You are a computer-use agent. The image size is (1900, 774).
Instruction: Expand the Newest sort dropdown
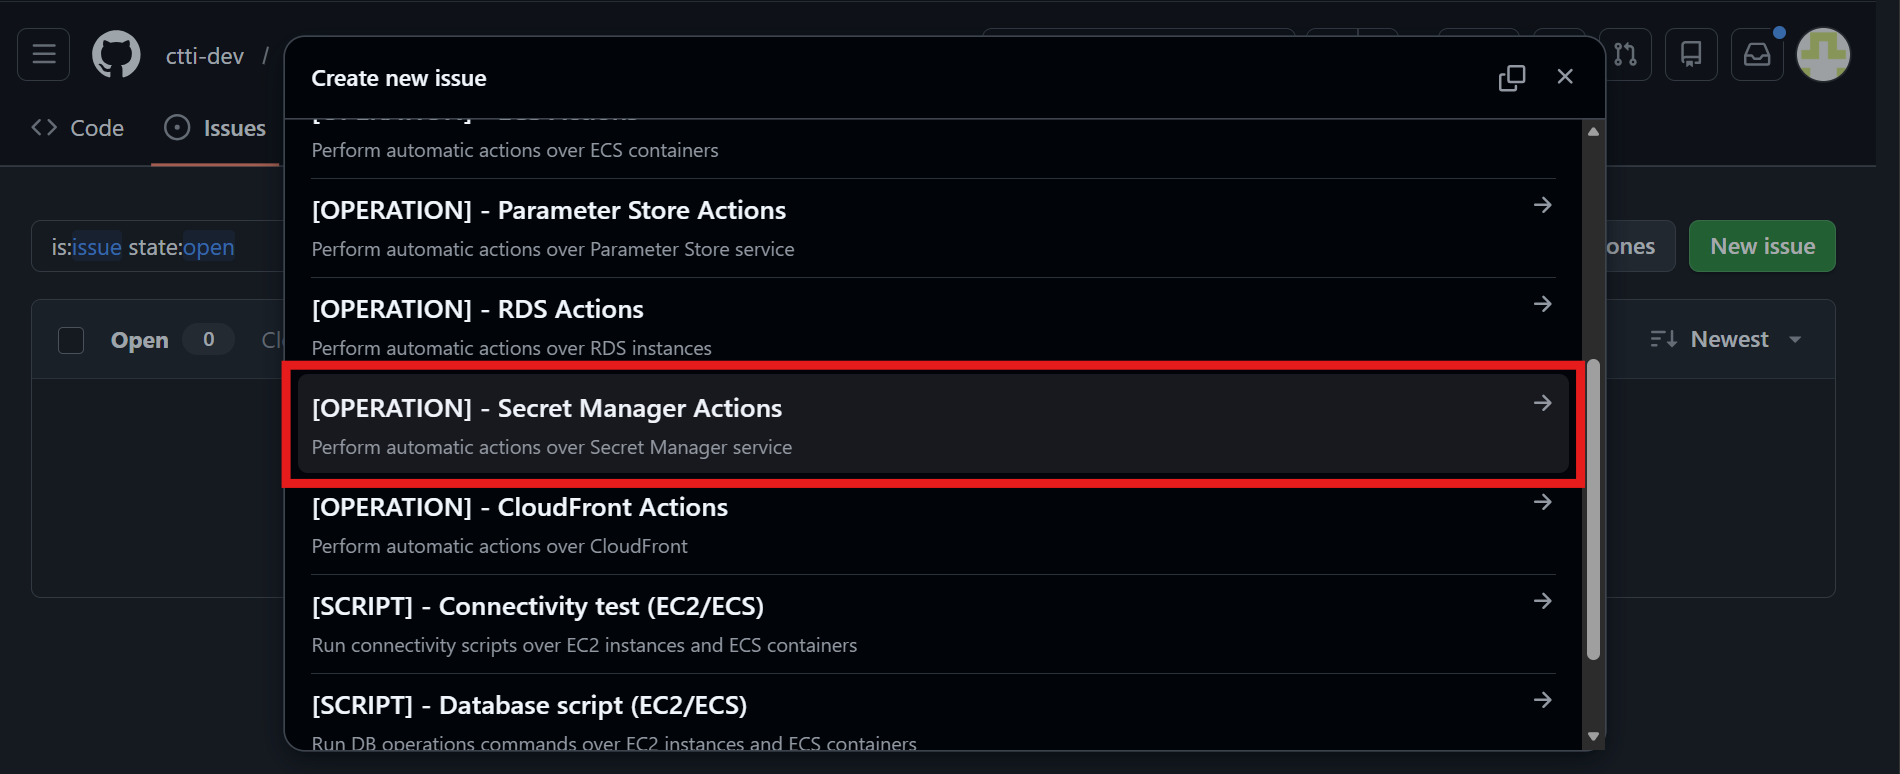click(x=1727, y=340)
